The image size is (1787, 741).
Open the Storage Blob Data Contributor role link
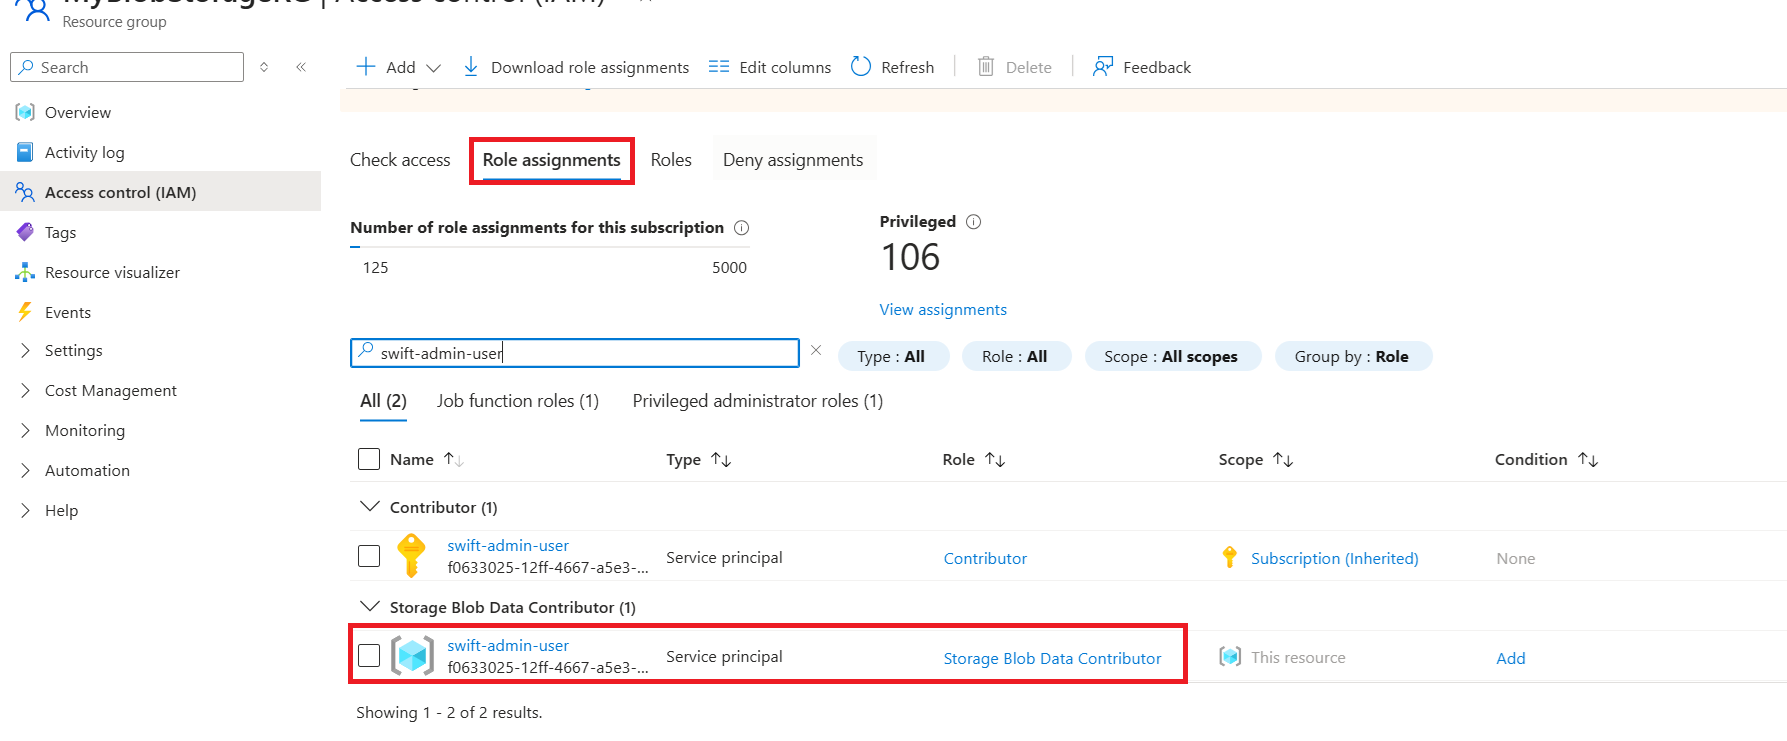coord(1052,658)
